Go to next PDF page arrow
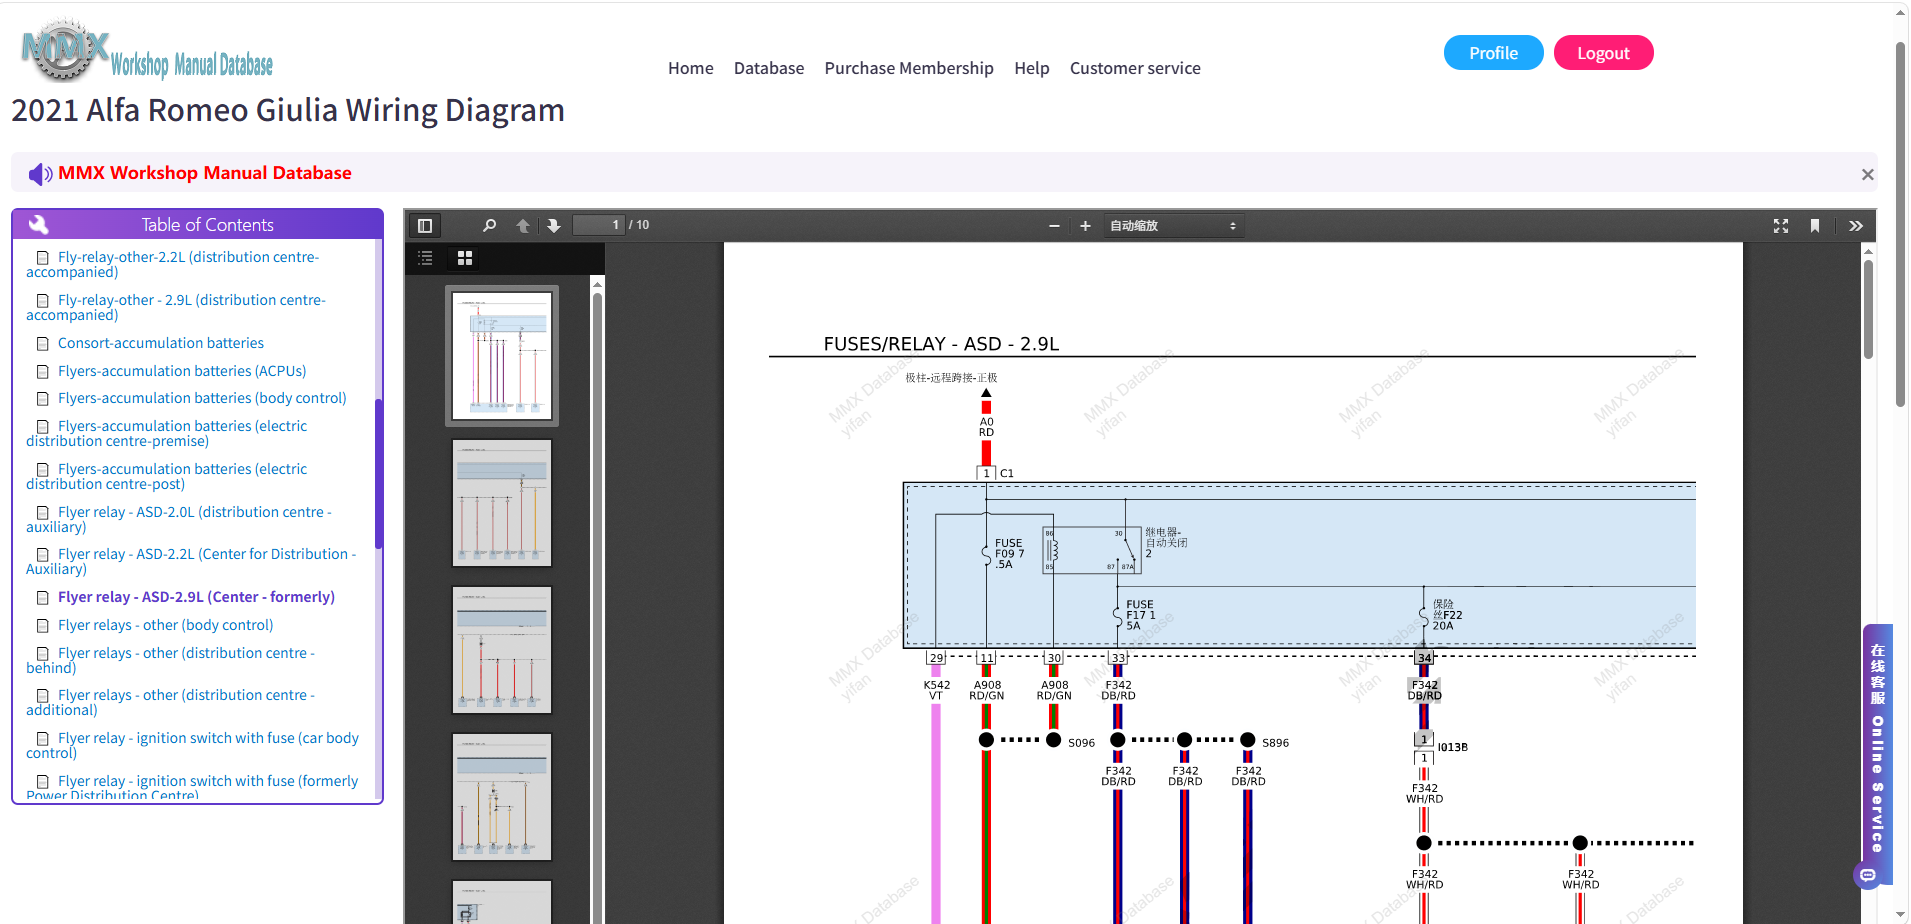Screen dimensions: 1911x924 (x=554, y=226)
